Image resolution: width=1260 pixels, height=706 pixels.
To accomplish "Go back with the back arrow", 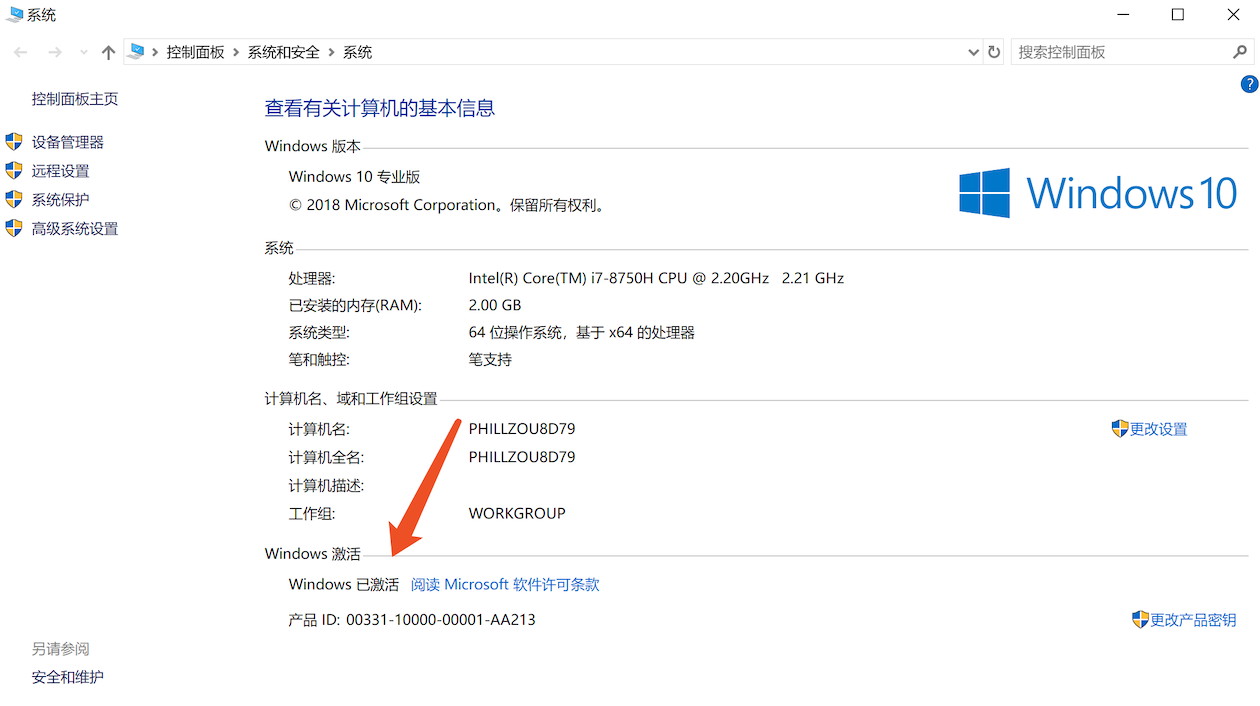I will tap(20, 52).
